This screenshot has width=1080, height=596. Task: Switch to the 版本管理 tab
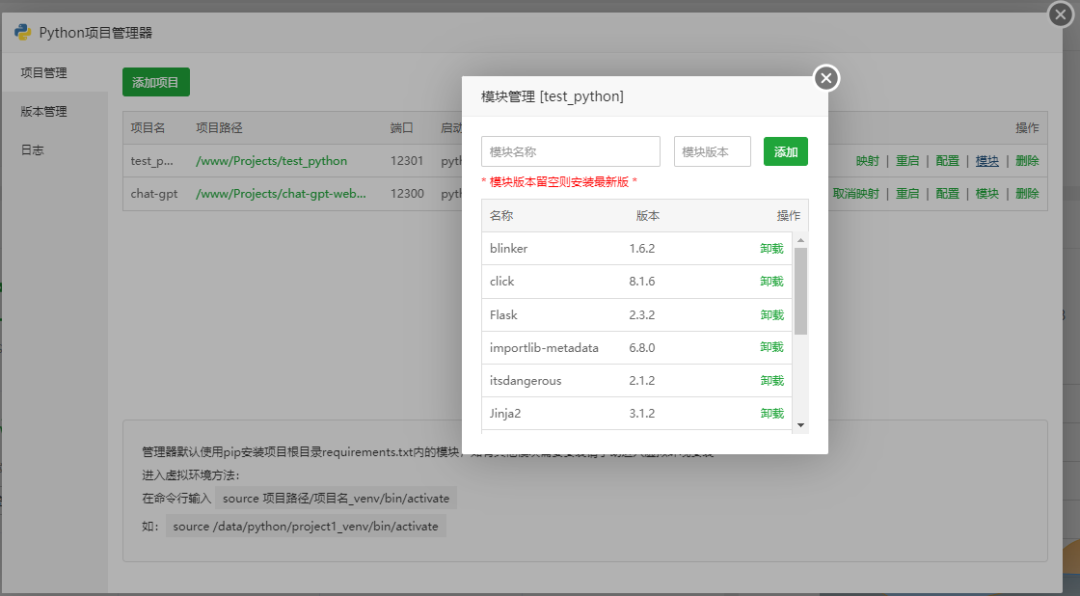pyautogui.click(x=44, y=112)
